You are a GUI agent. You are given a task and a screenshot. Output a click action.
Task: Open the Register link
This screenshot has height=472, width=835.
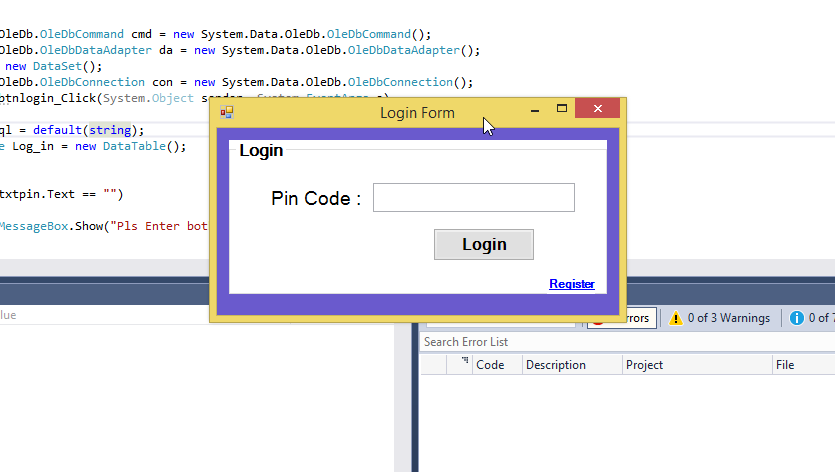click(571, 284)
